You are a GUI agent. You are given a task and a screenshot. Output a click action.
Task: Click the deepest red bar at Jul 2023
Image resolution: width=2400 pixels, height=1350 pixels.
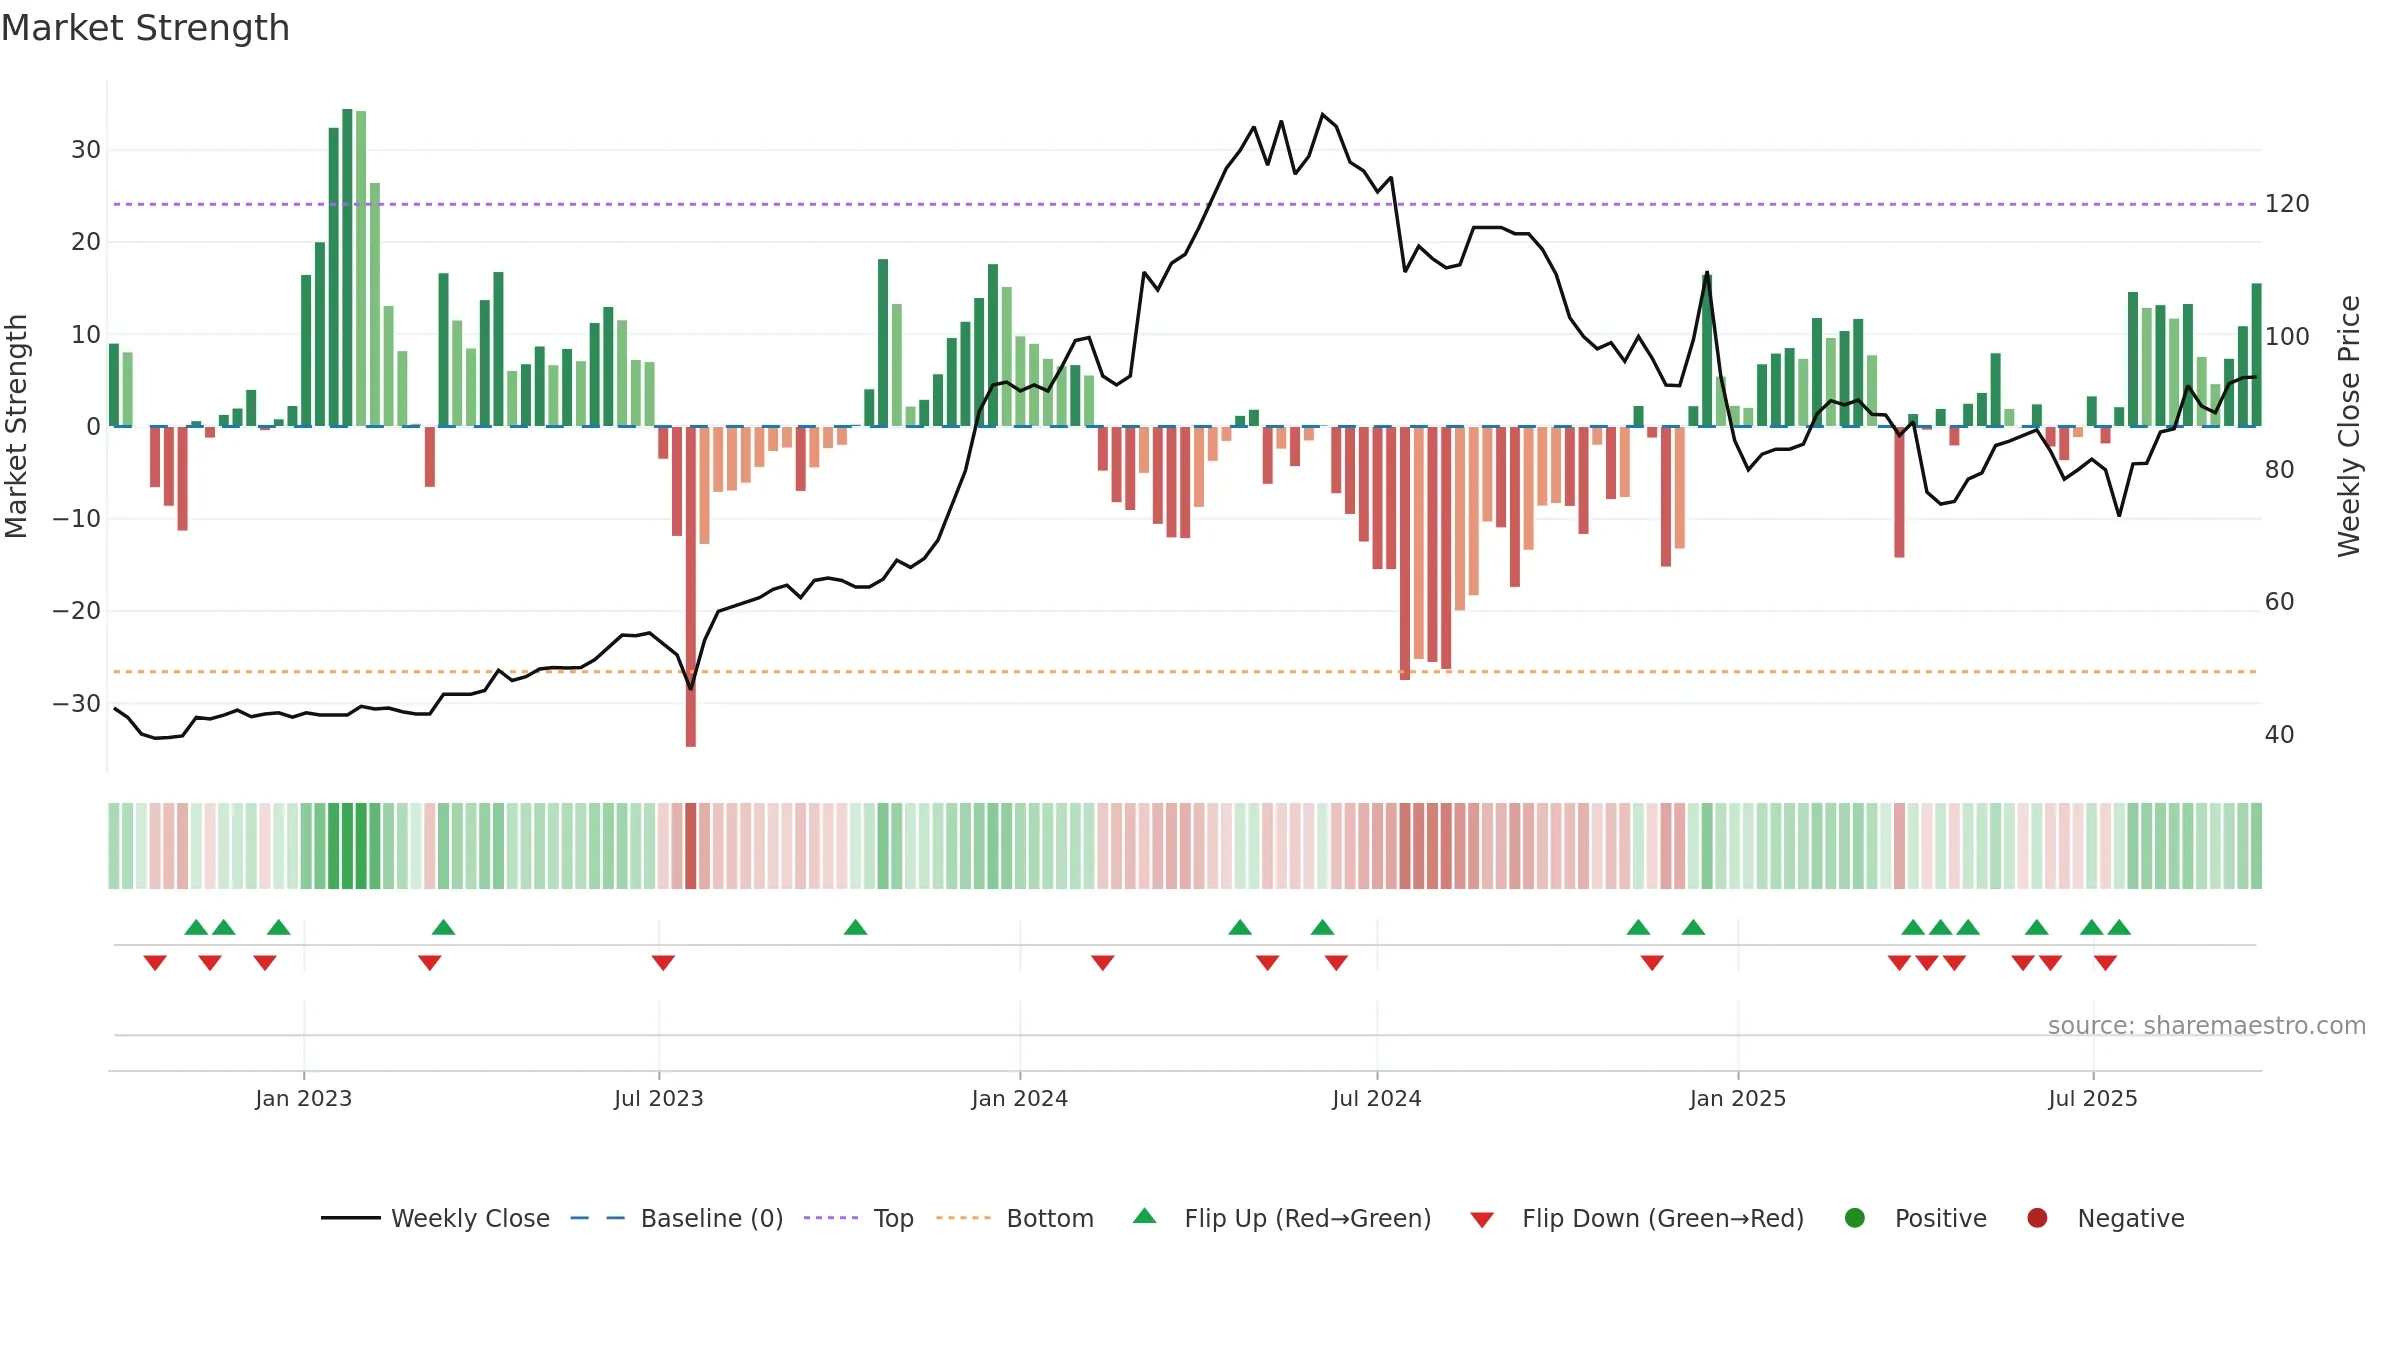[691, 586]
